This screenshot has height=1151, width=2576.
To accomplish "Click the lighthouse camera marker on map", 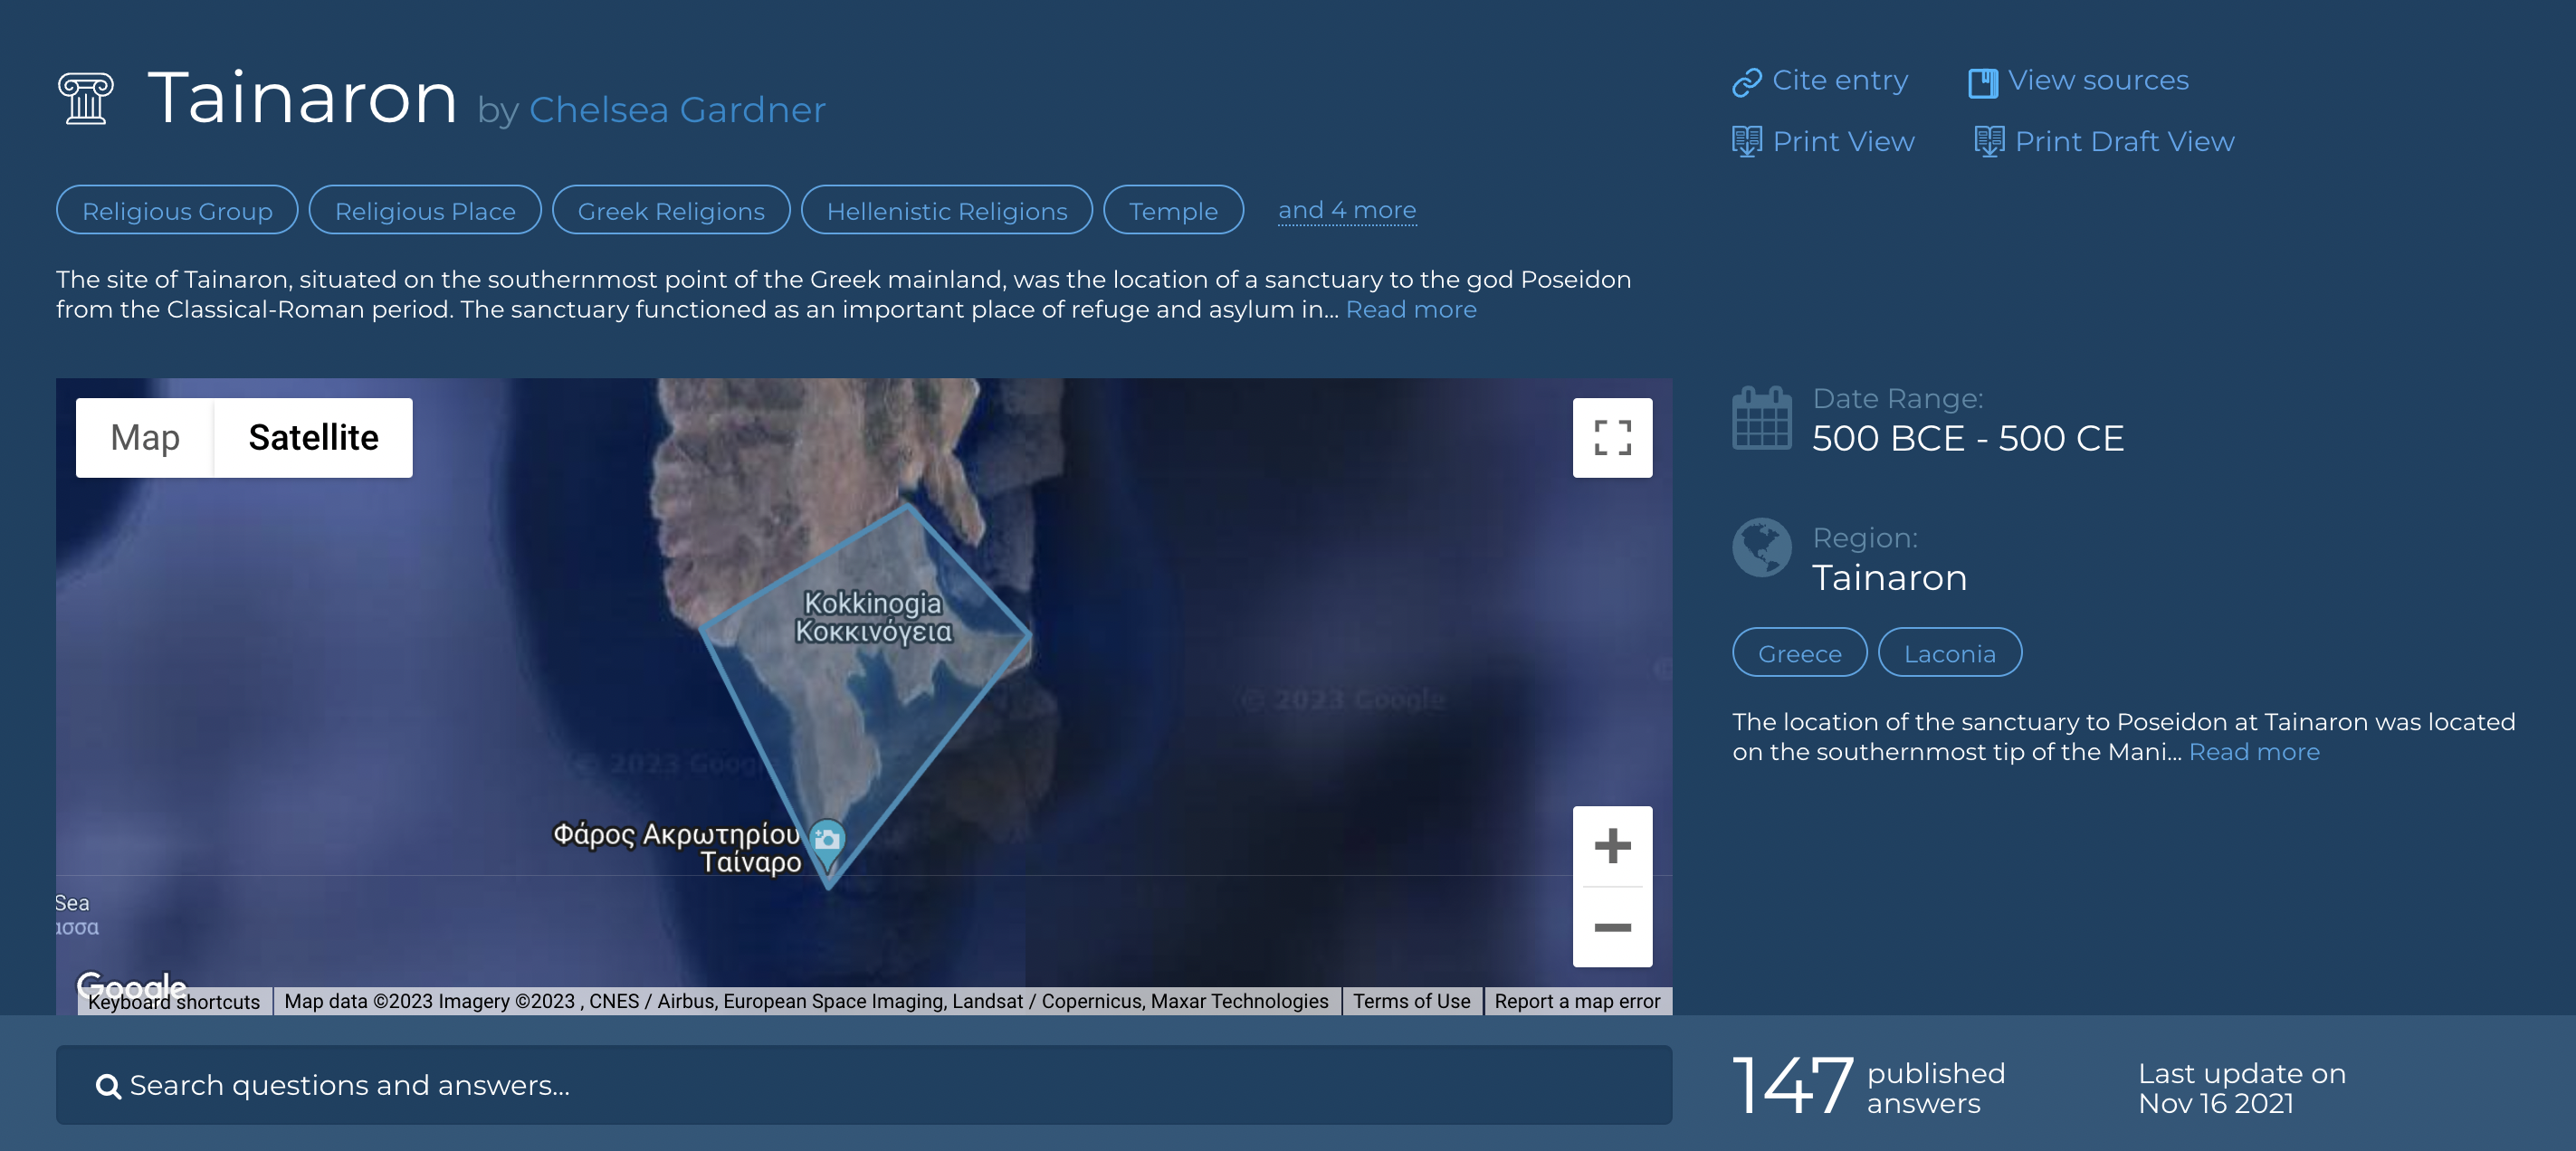I will (x=827, y=840).
